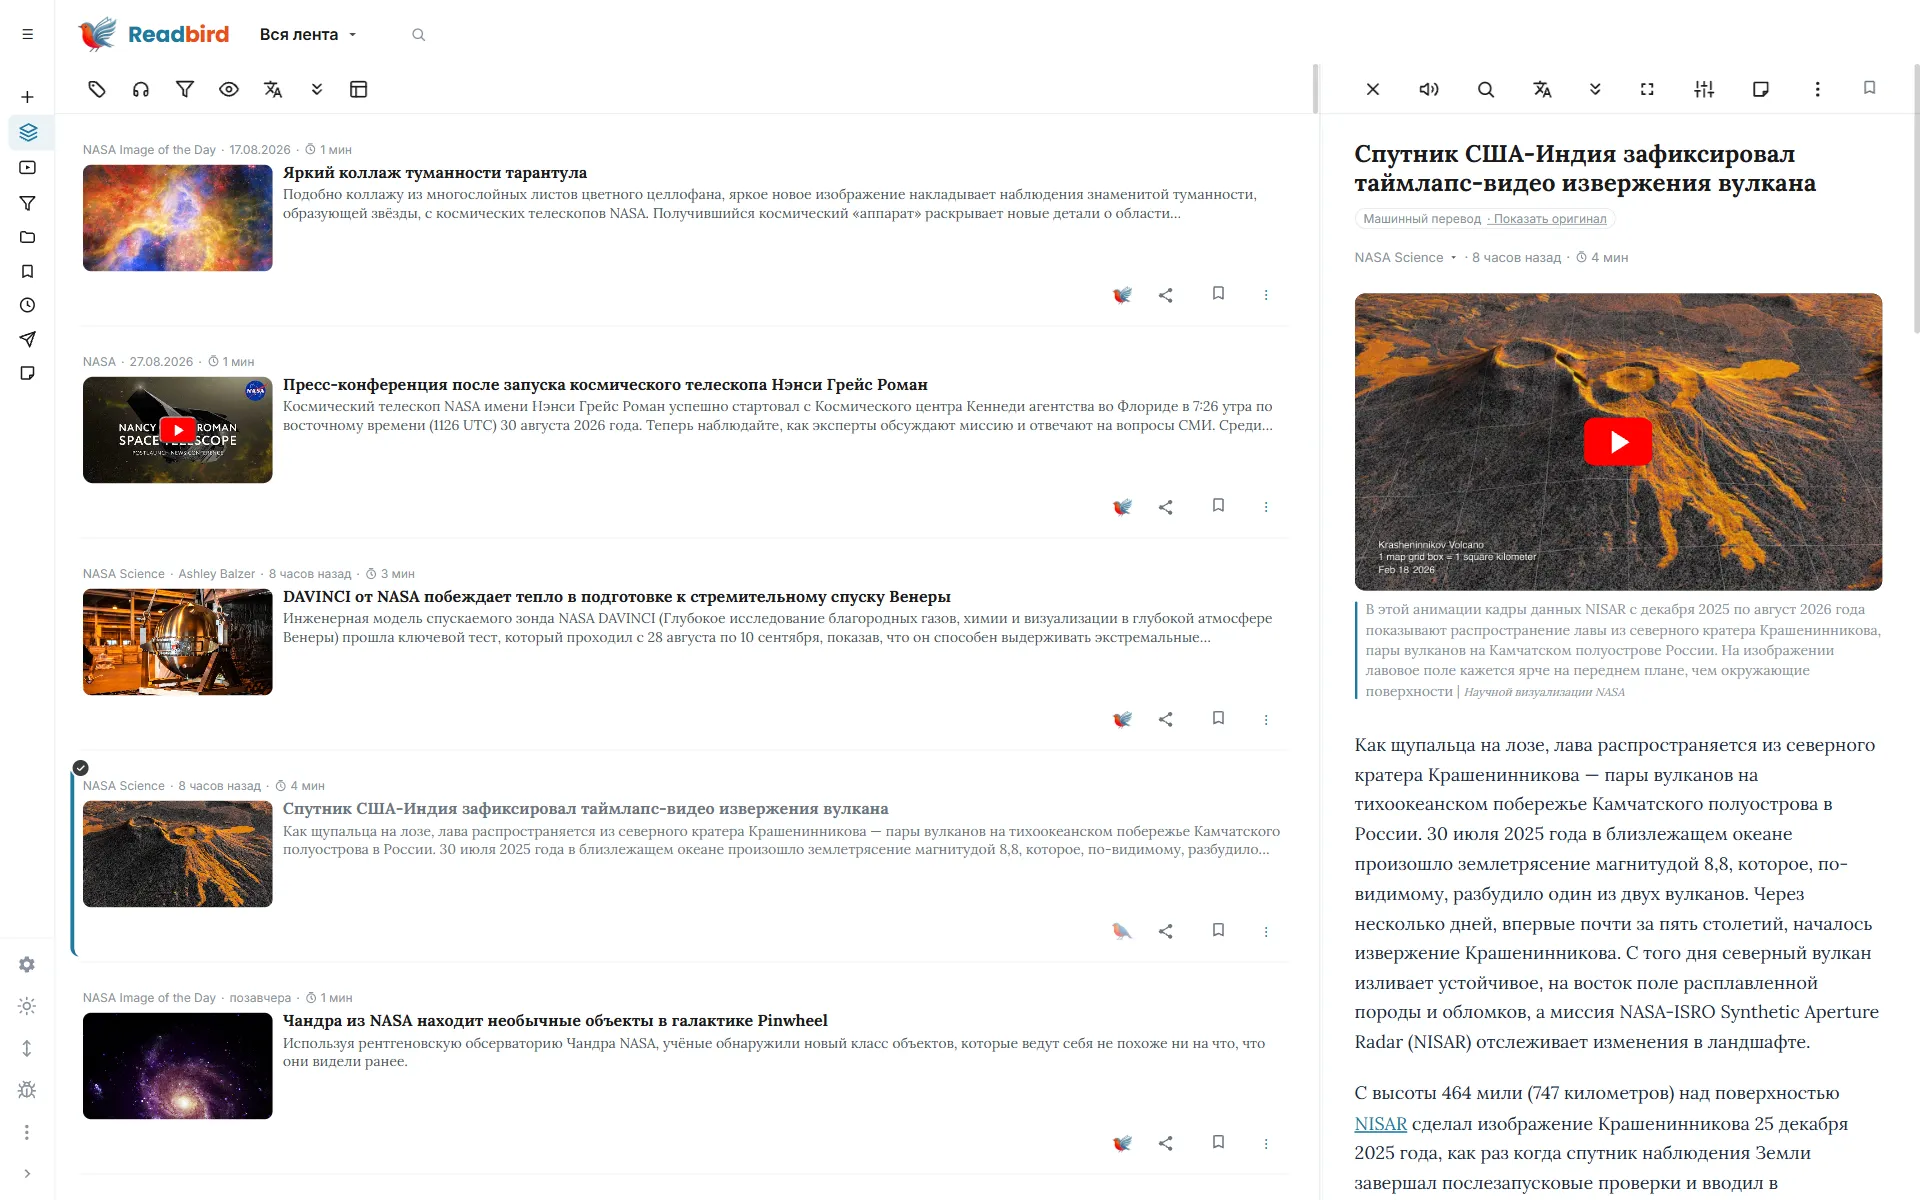Share the DAVINCI article
1920x1200 pixels.
(x=1165, y=719)
